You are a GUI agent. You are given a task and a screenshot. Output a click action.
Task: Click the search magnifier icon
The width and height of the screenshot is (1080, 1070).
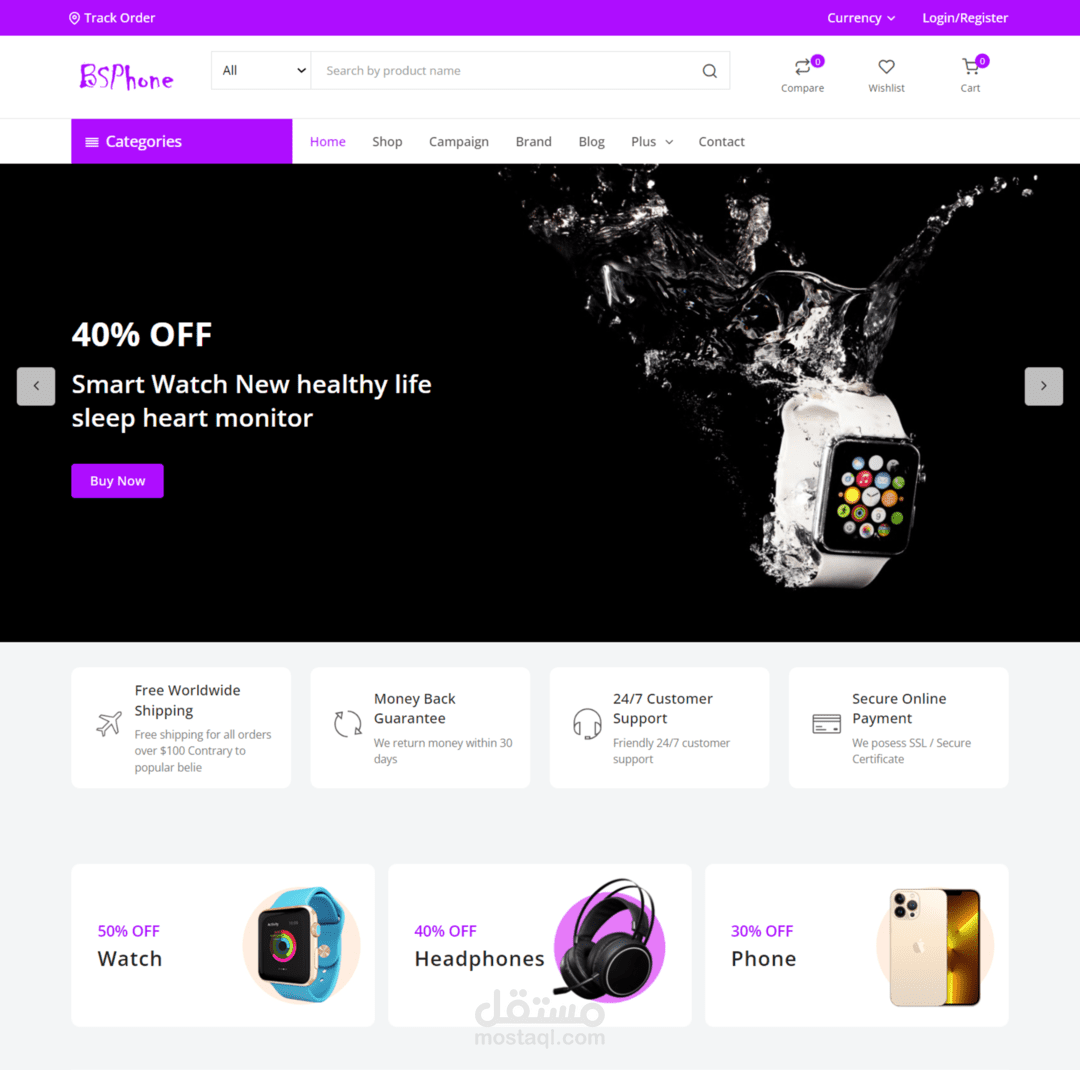coord(709,70)
